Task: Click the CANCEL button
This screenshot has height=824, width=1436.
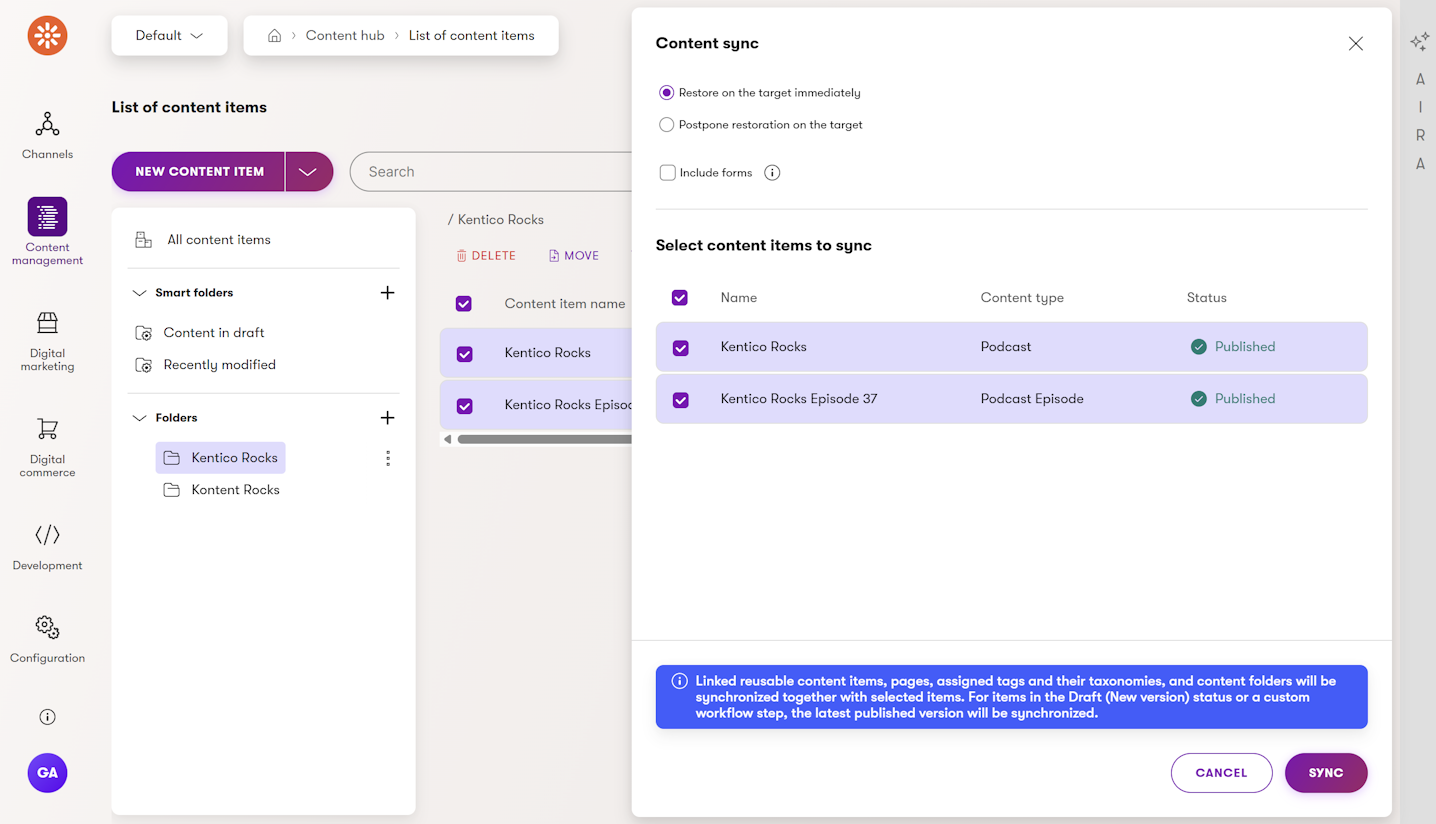Action: click(x=1221, y=773)
